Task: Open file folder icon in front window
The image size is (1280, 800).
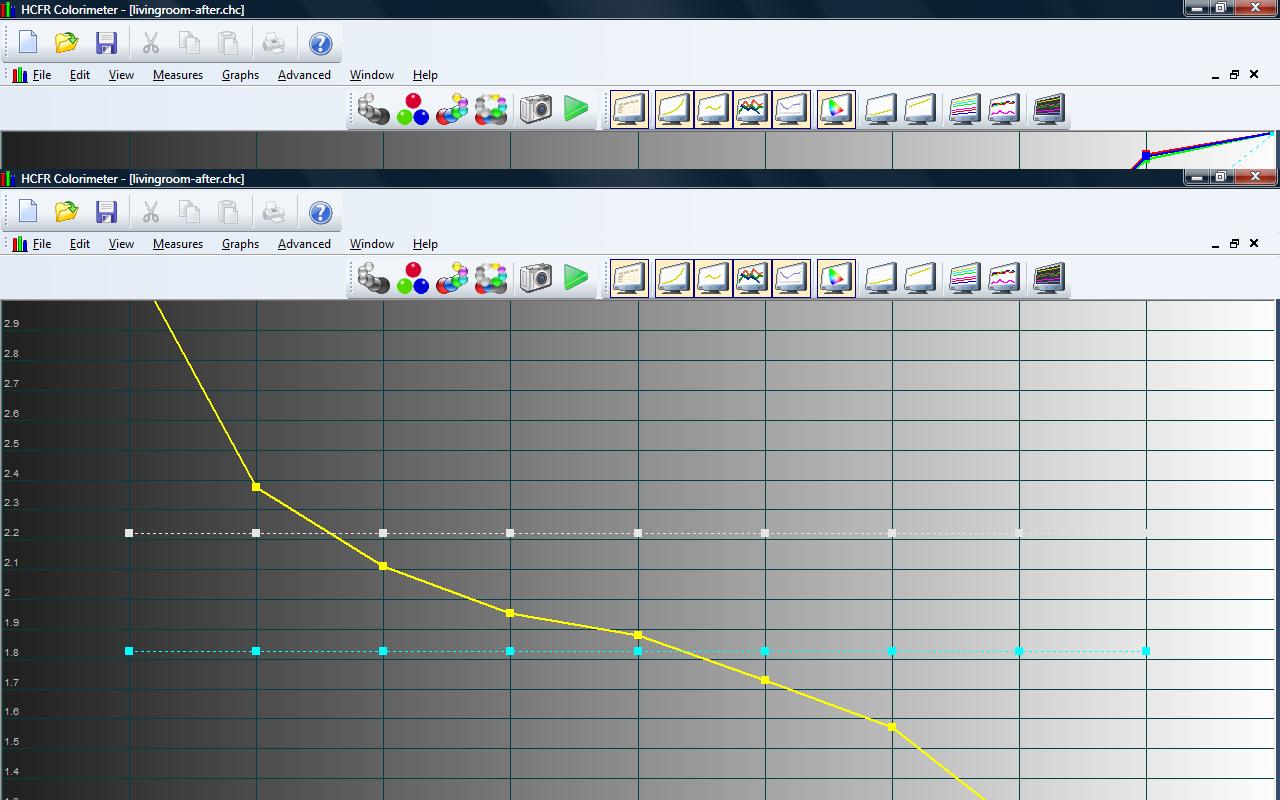Action: click(66, 212)
